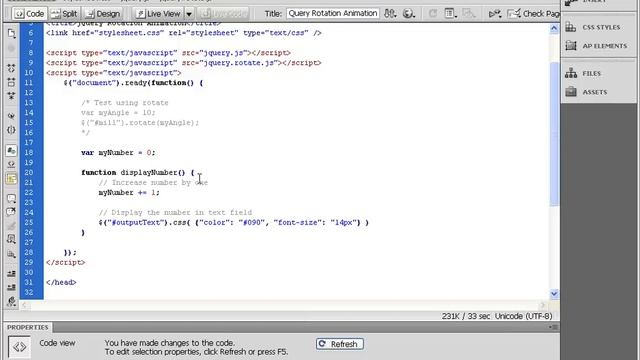The image size is (640, 360).
Task: Open Preview/Debug in Browser globe icon
Action: click(x=409, y=14)
